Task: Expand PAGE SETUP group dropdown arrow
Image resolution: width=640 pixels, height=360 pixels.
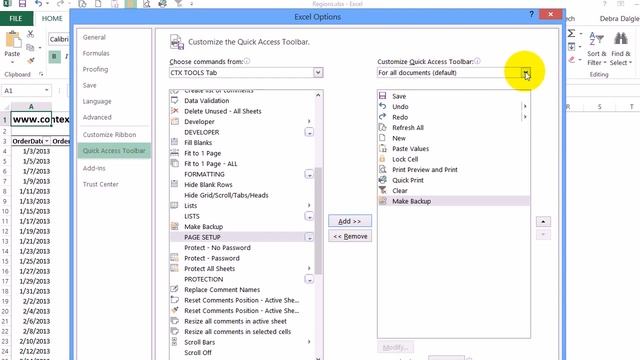Action: coord(309,237)
